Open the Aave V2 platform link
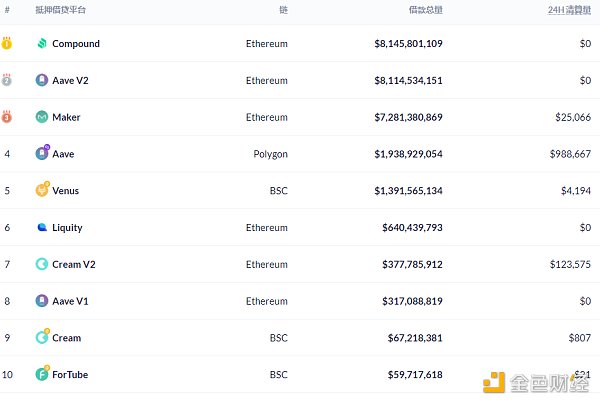This screenshot has width=600, height=404. [x=71, y=80]
